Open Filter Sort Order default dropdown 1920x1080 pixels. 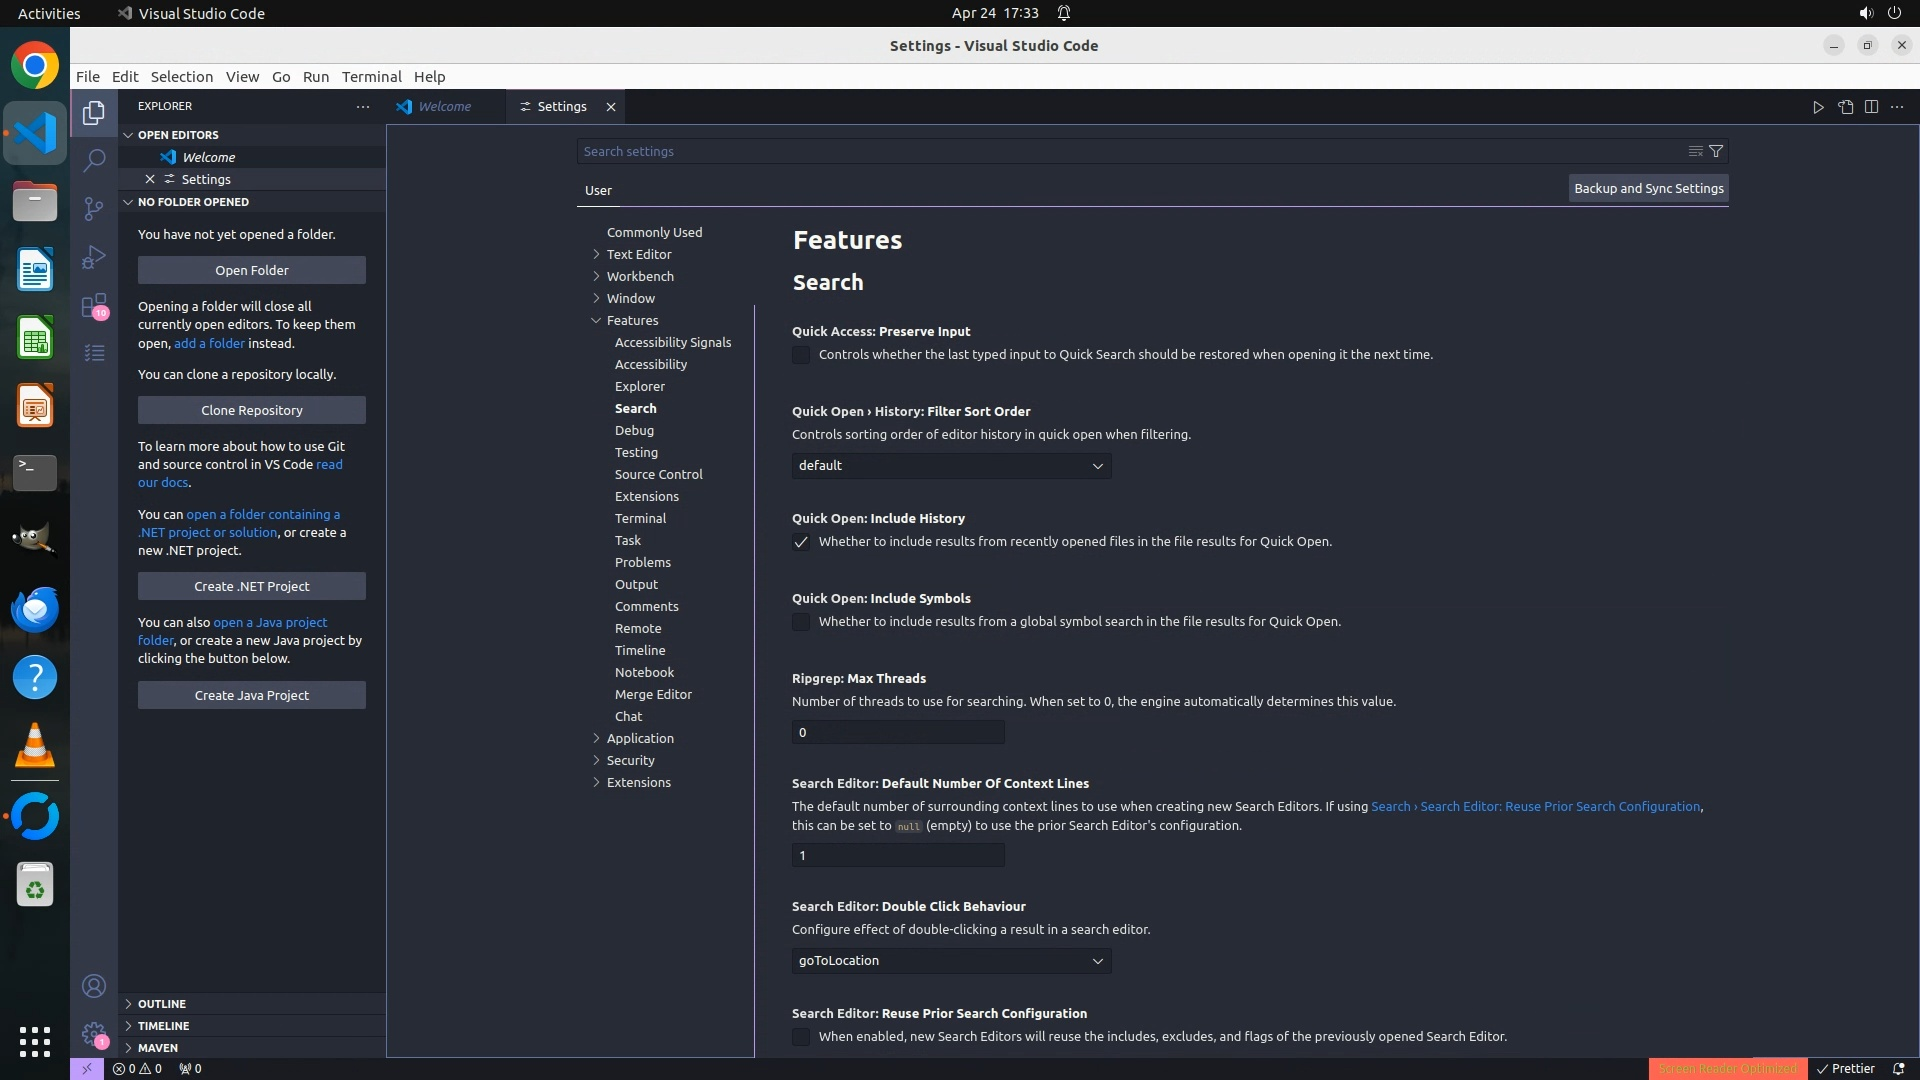coord(951,466)
